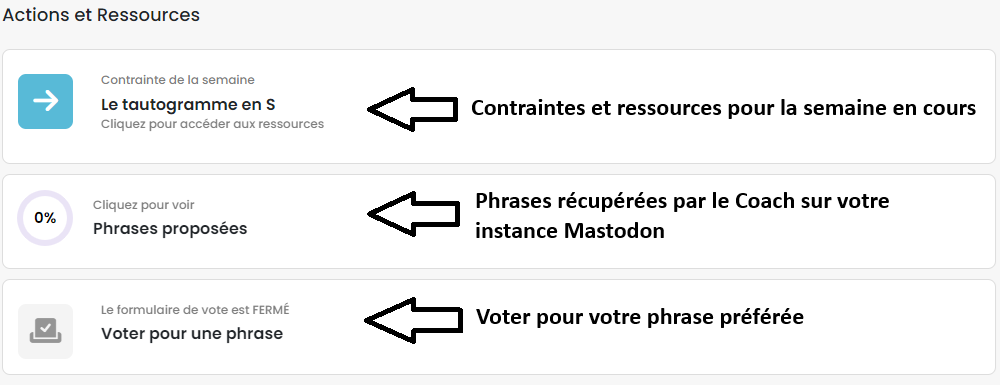Click 'Cliquez pour voir' caption
The height and width of the screenshot is (385, 1000).
tap(143, 205)
